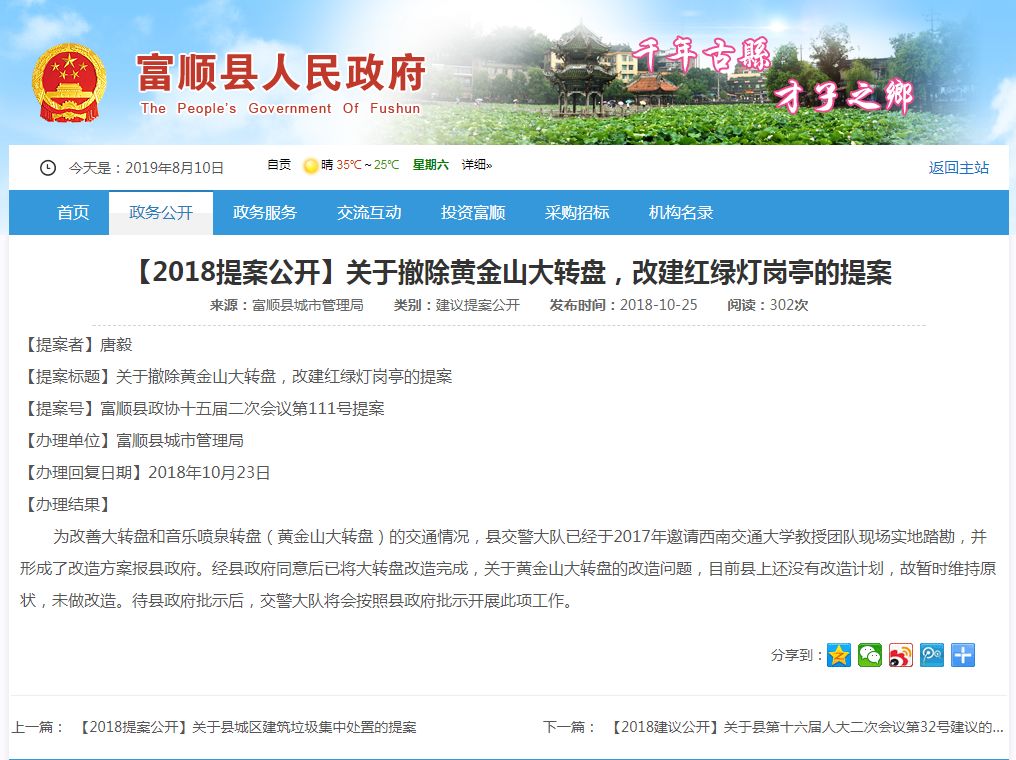Viewport: 1016px width, 760px height.
Task: Open next article on 32号建议
Action: (x=806, y=727)
